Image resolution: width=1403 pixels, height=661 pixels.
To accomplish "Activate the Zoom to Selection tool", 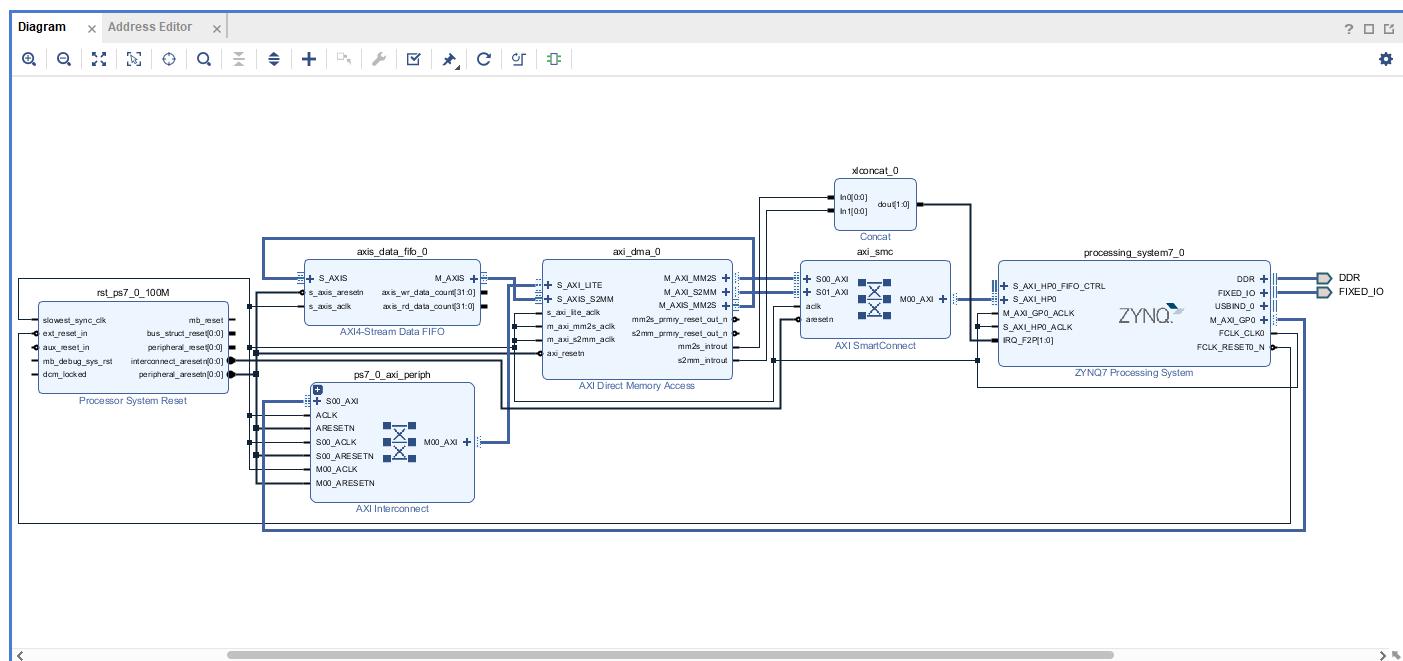I will pos(132,59).
